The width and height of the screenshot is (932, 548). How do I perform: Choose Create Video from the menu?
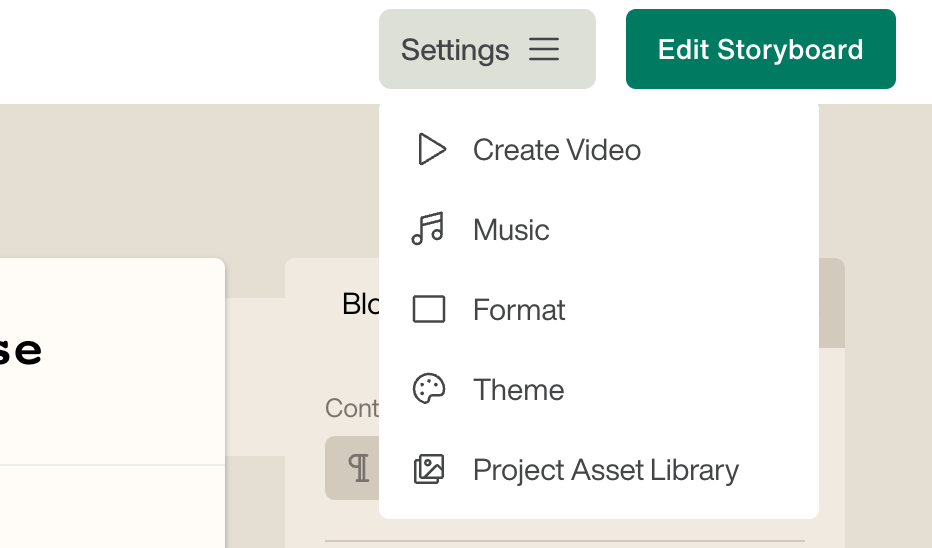pyautogui.click(x=556, y=150)
